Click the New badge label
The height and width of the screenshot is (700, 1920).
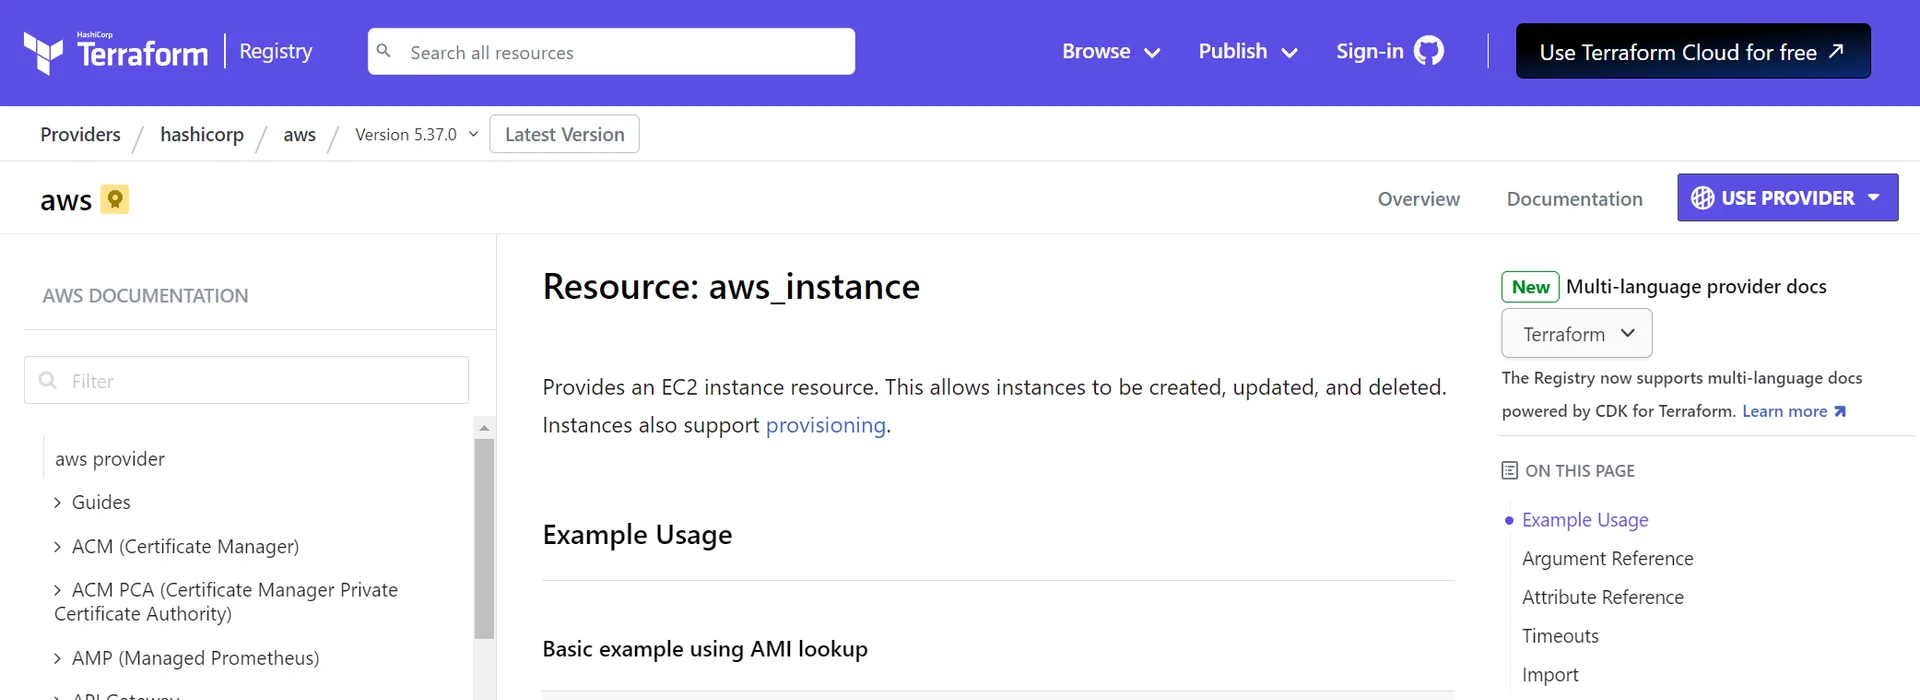(x=1530, y=287)
